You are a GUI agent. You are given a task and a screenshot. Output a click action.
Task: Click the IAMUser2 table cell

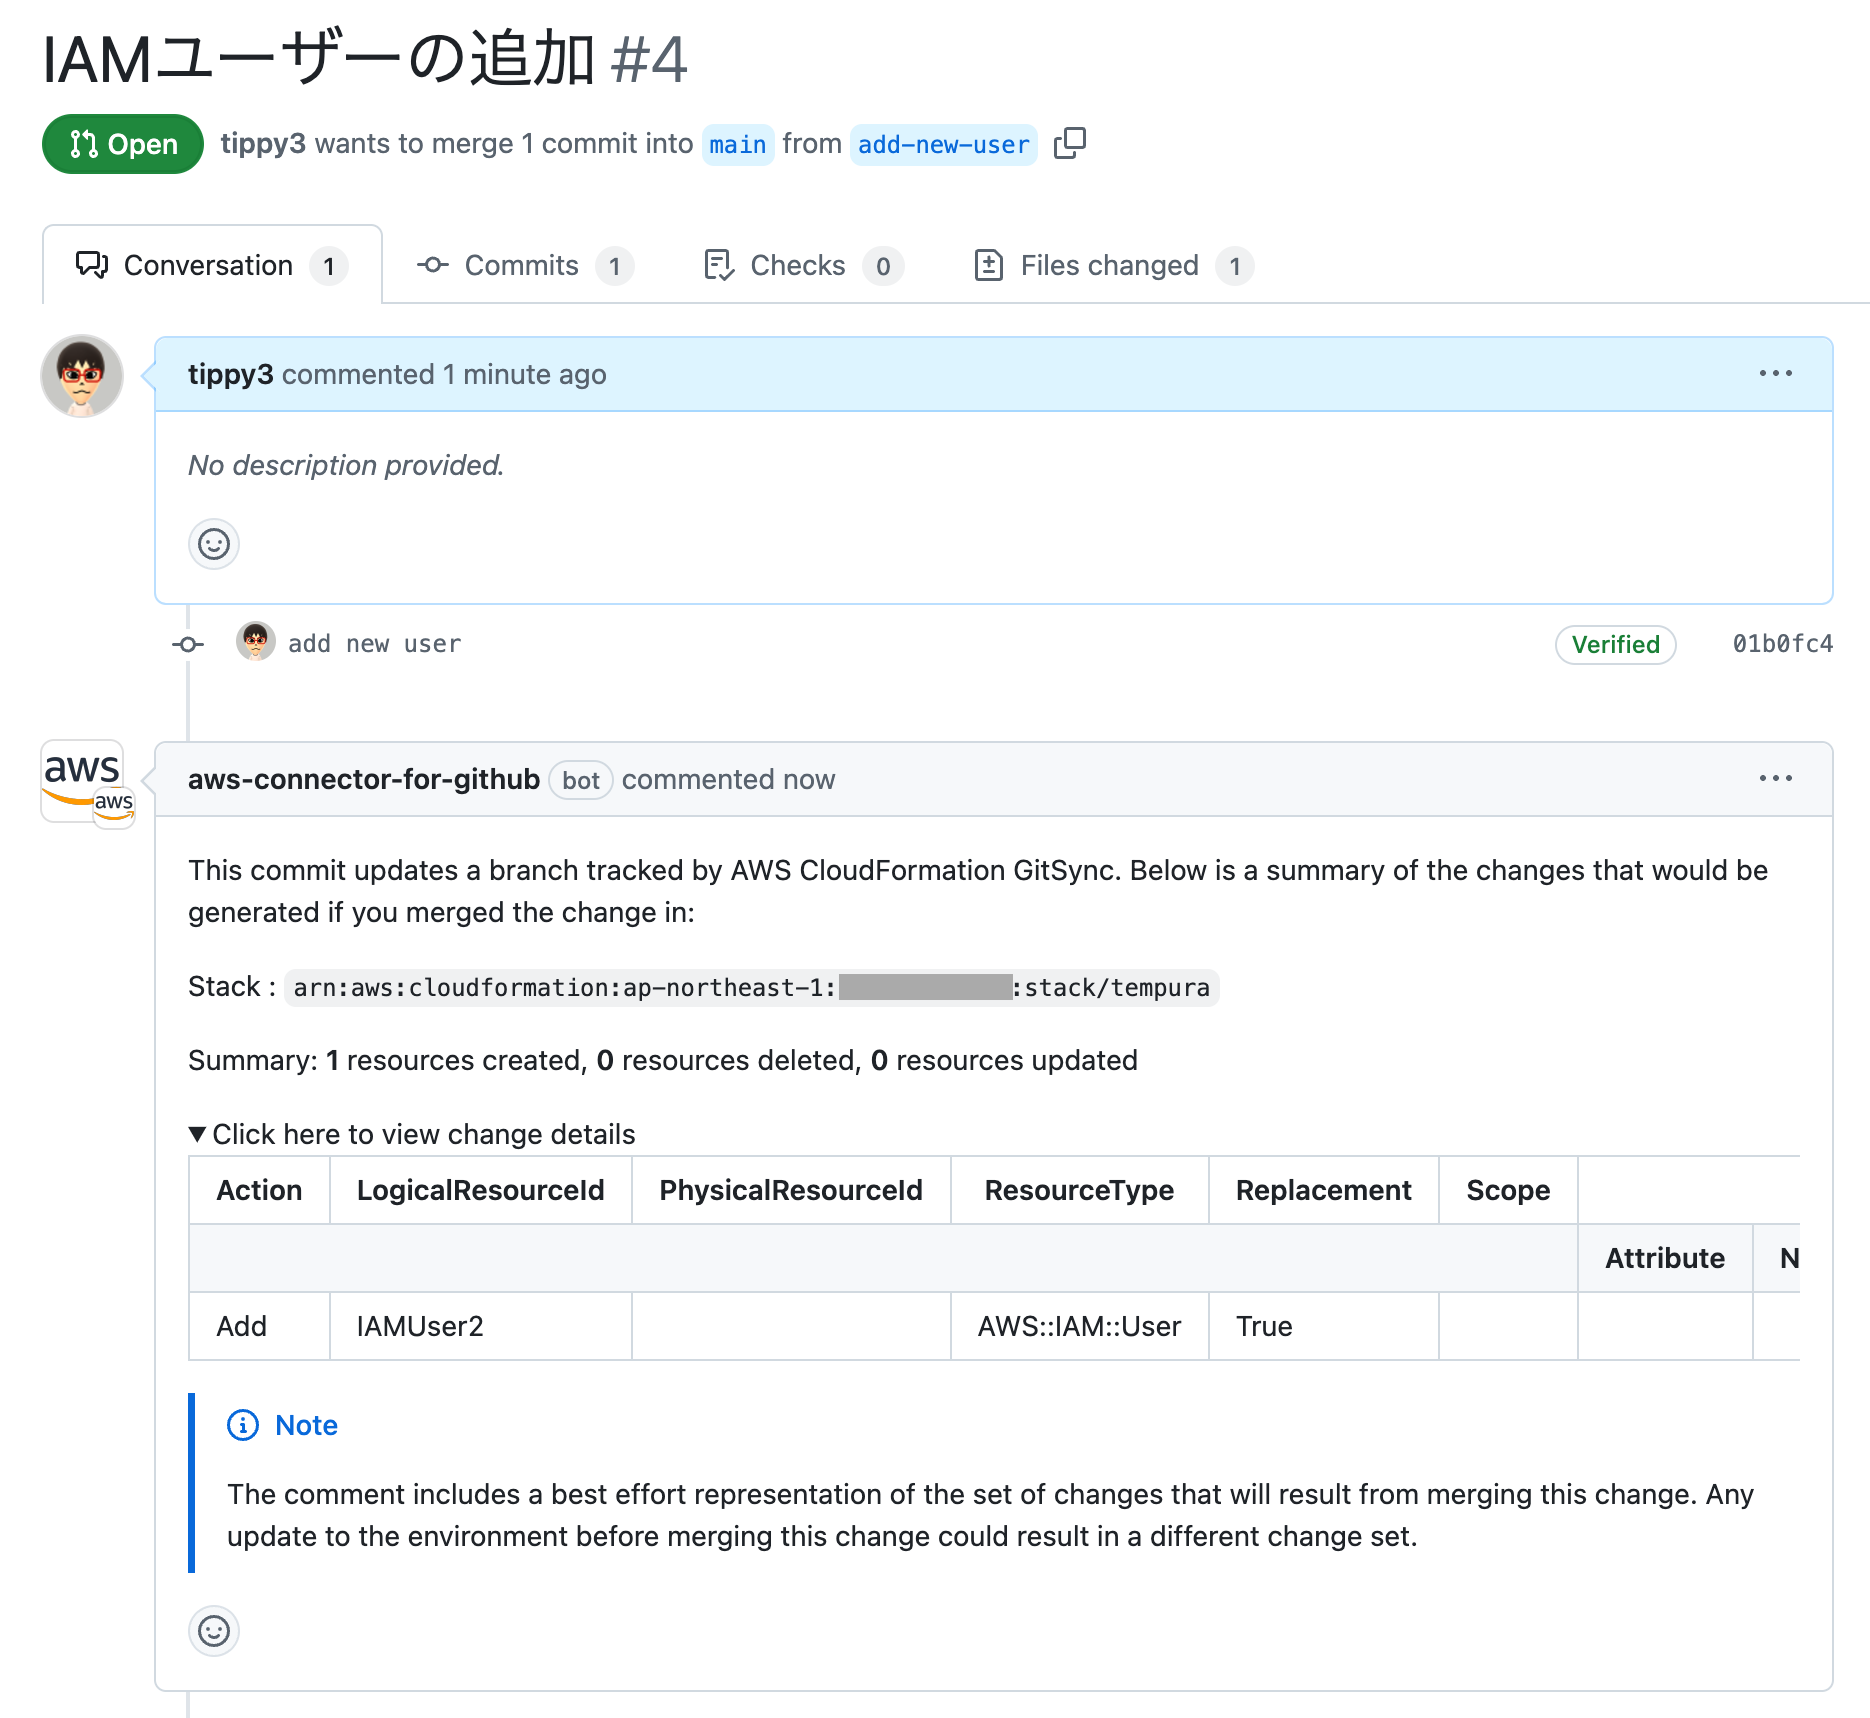[x=481, y=1326]
